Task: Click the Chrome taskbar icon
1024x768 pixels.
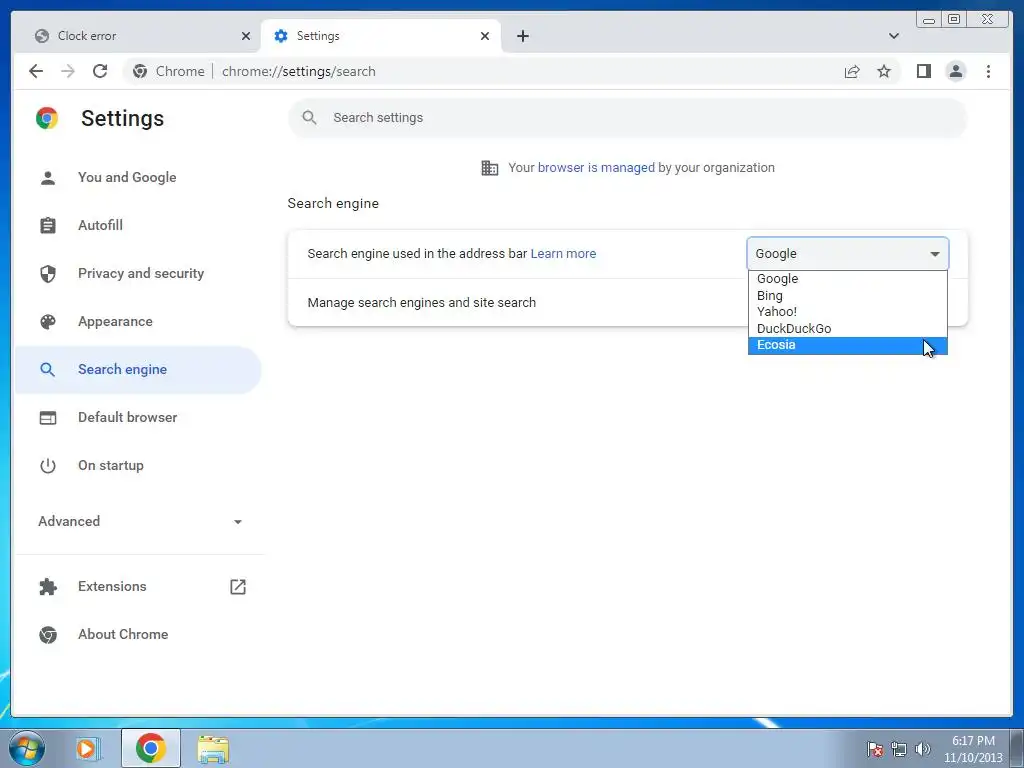Action: pos(151,748)
